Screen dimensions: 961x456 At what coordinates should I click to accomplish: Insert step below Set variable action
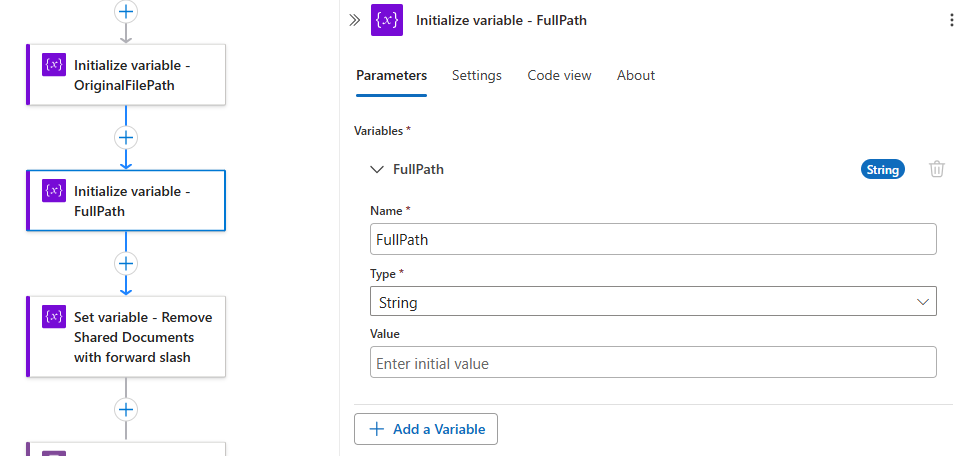point(126,409)
